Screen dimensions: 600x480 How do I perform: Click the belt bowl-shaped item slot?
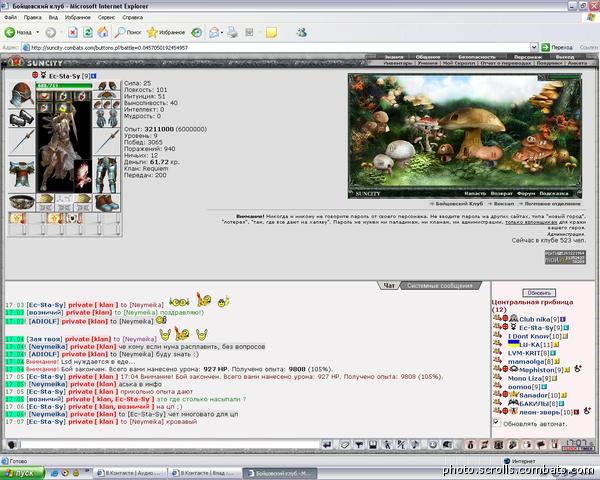(21, 202)
